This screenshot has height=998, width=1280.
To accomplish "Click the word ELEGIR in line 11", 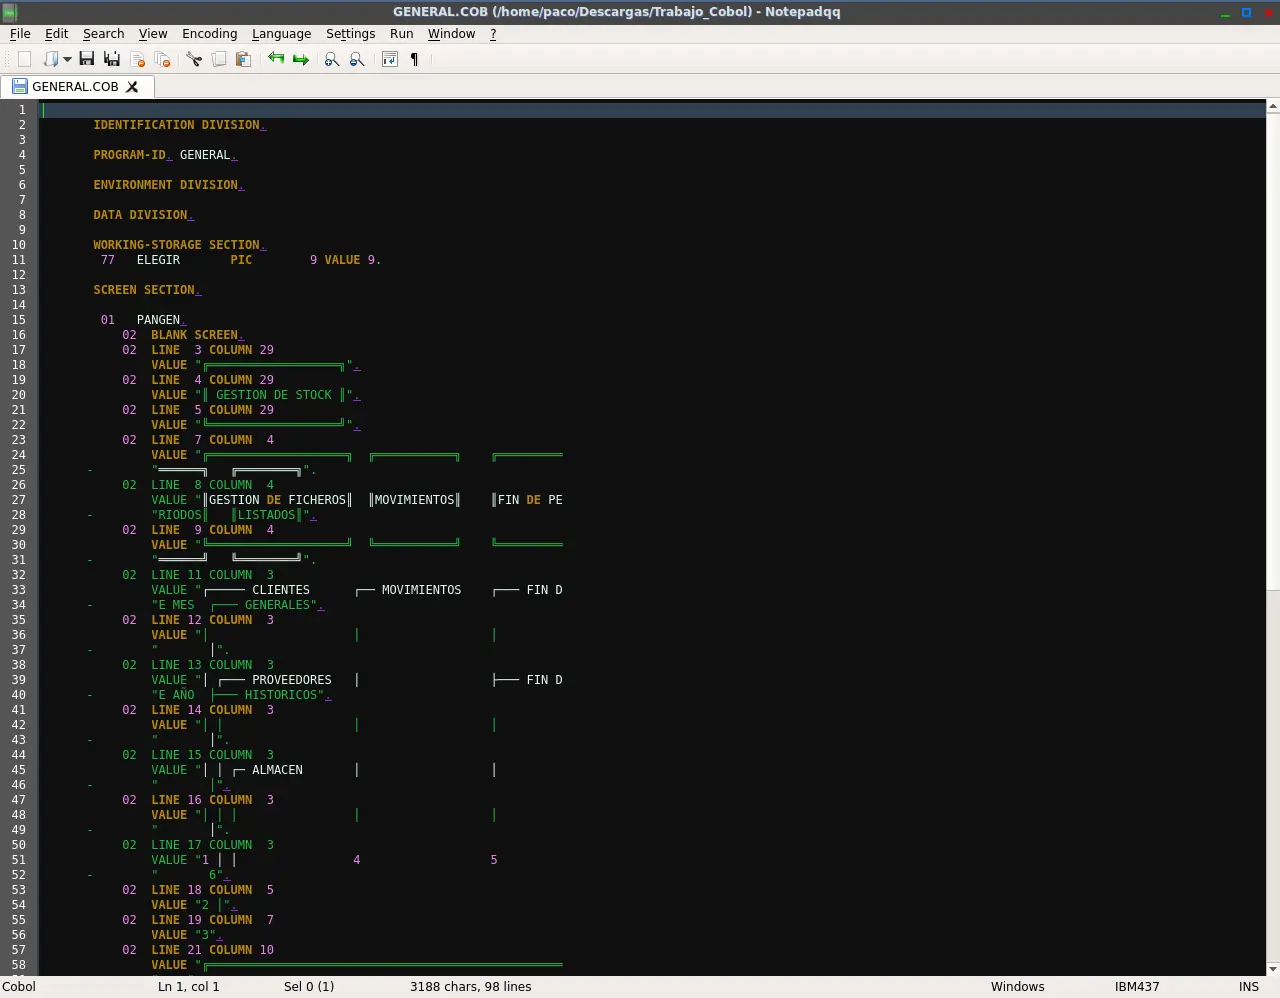I will (158, 260).
